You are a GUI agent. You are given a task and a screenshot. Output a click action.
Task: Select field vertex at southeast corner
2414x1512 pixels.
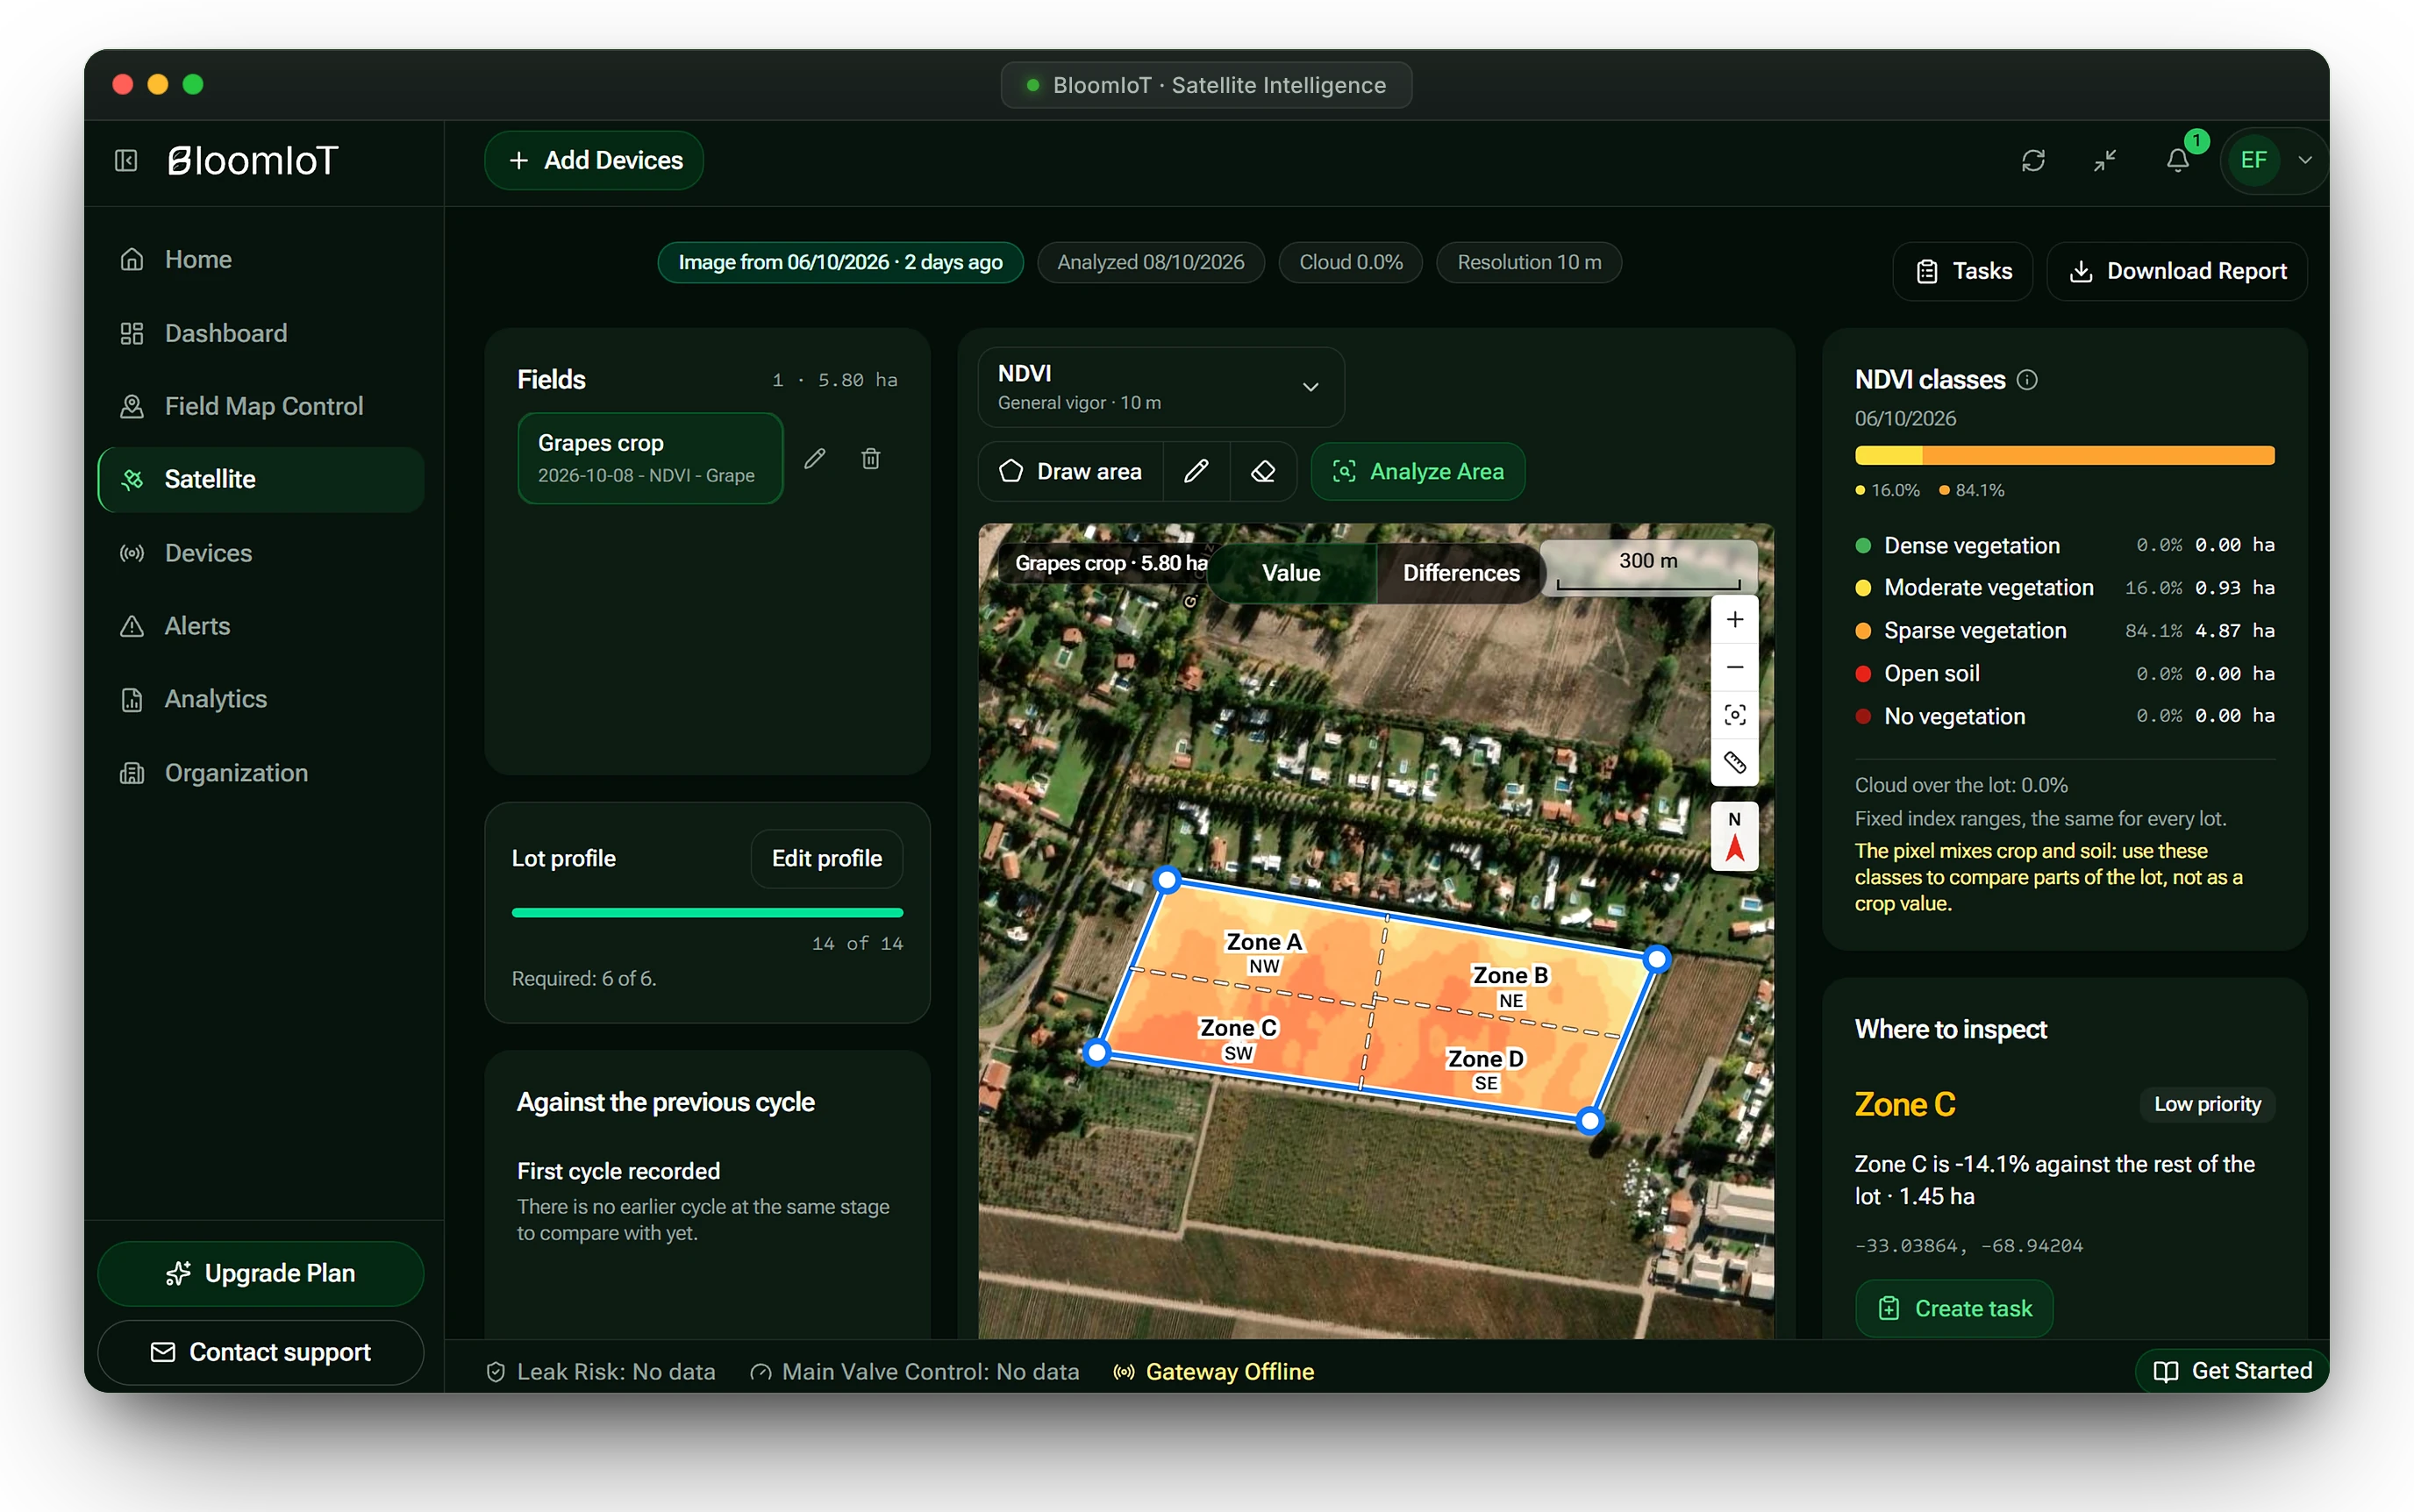[1590, 1121]
